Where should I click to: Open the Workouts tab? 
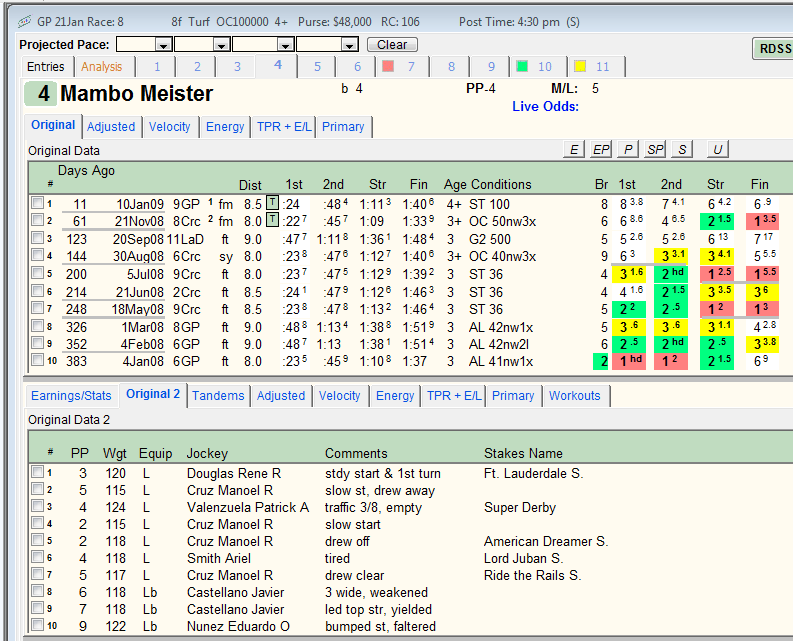point(575,396)
